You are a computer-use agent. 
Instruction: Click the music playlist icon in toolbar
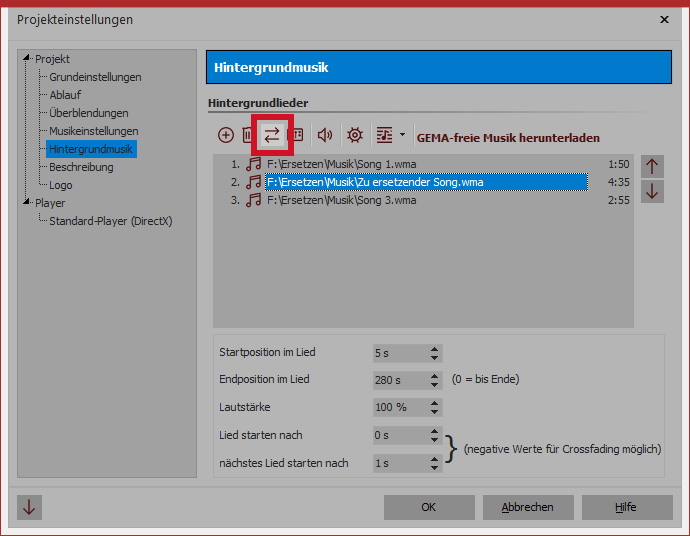coord(384,135)
